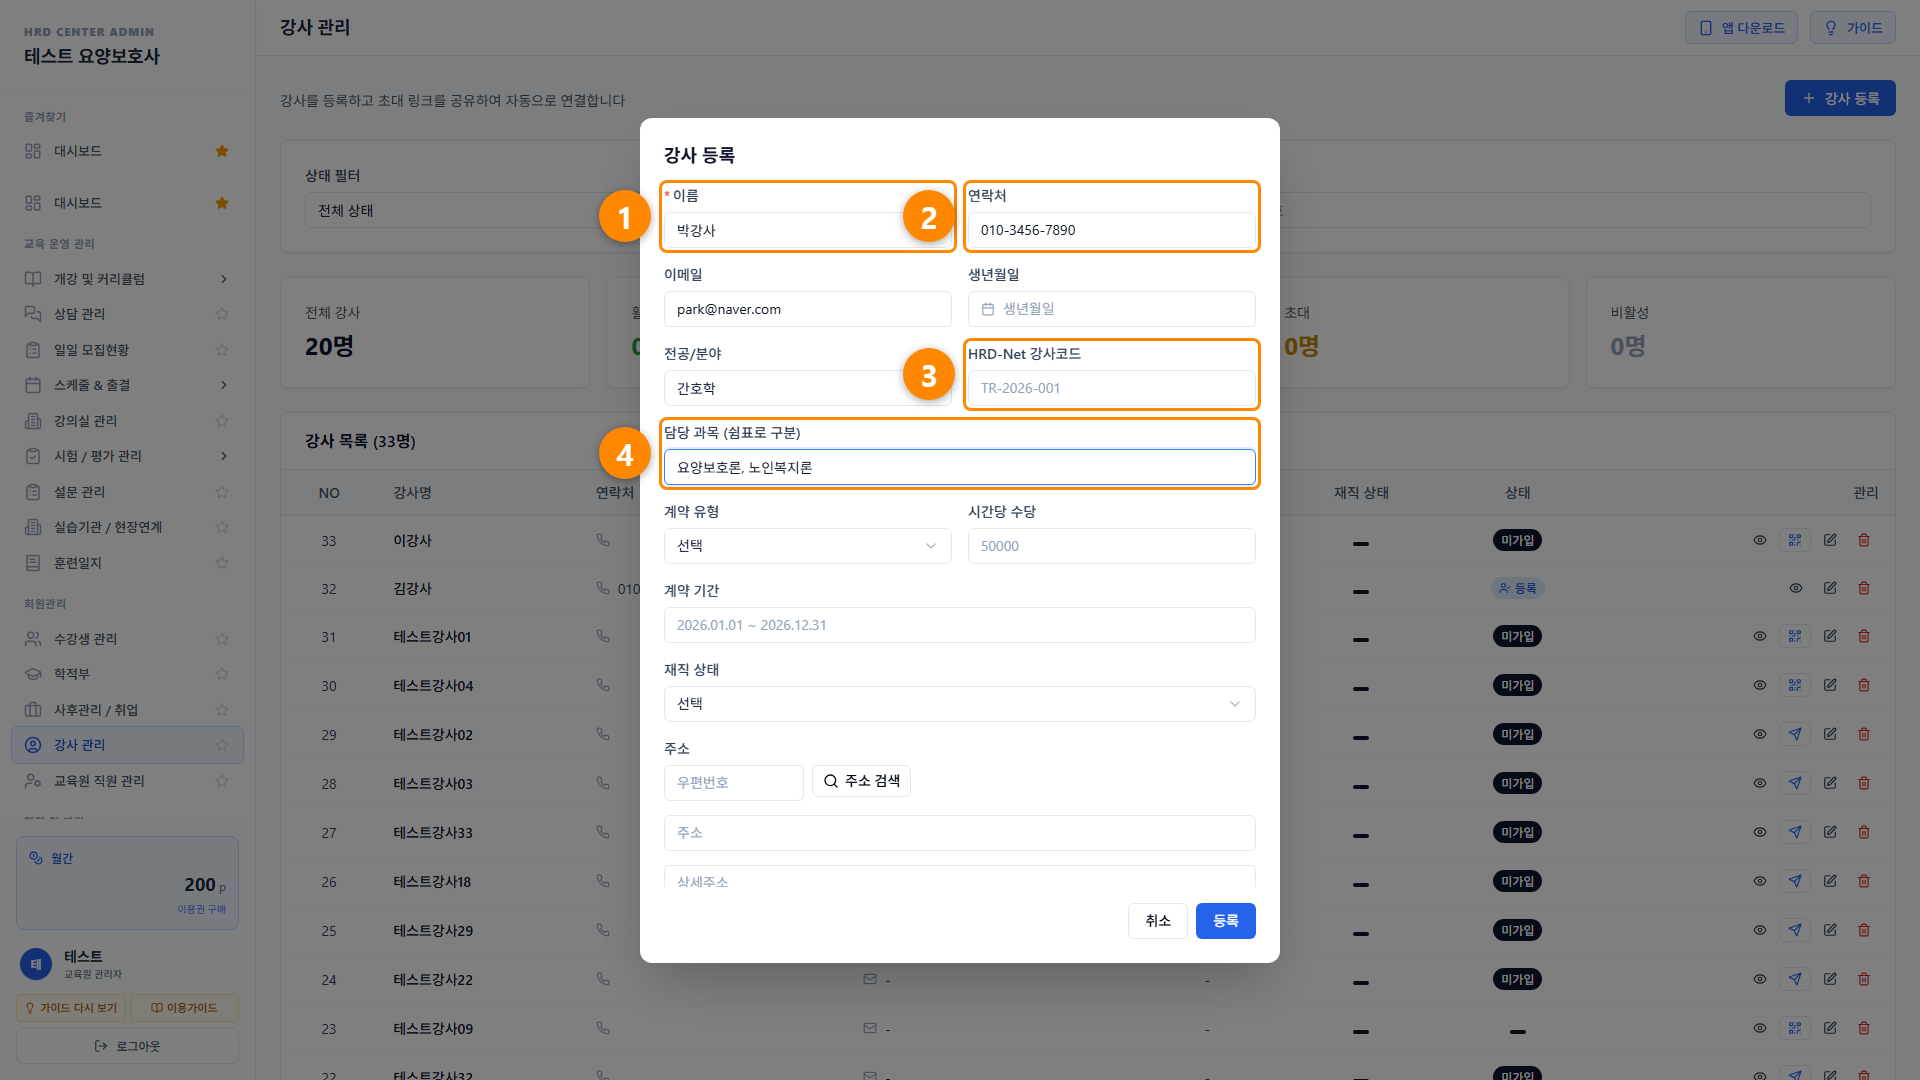Screen dimensions: 1920x1080
Task: View details eye icon for 이강사 row
Action: pyautogui.click(x=1760, y=540)
